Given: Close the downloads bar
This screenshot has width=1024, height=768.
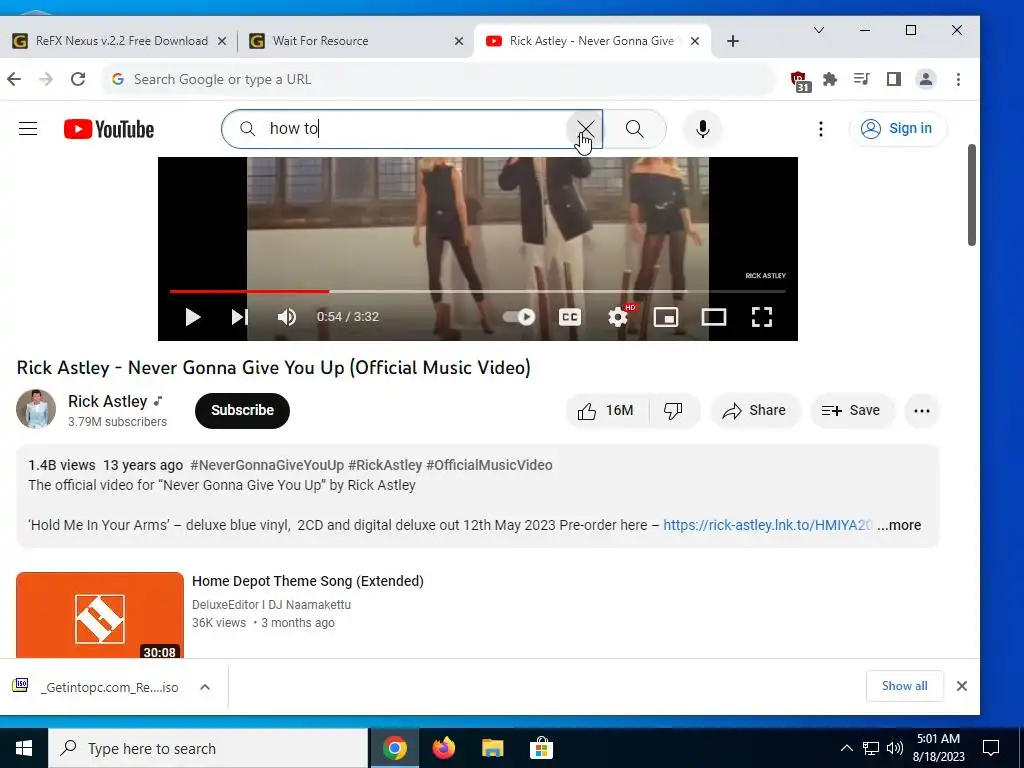Looking at the screenshot, I should [961, 686].
